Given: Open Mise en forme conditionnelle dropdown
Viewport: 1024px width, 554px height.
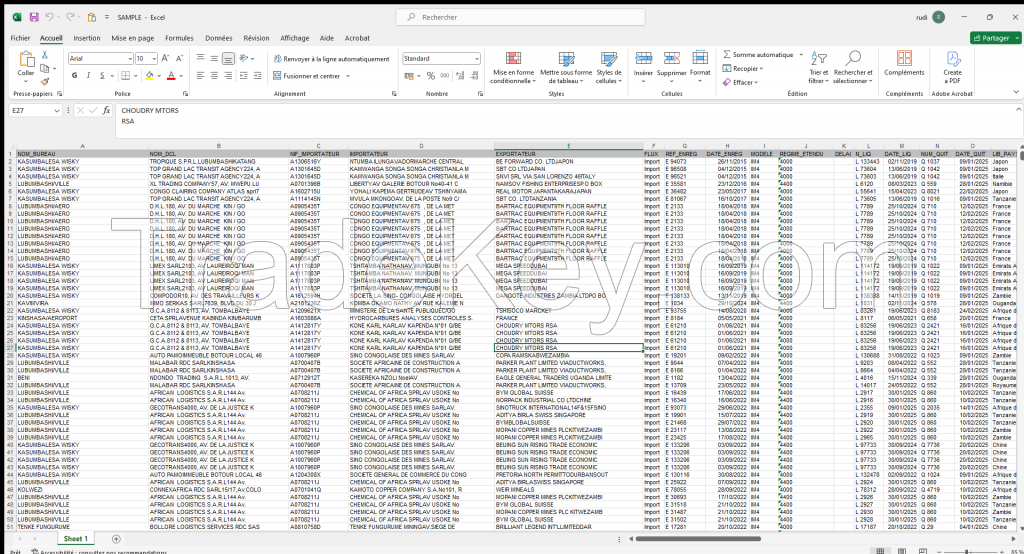Looking at the screenshot, I should (513, 68).
